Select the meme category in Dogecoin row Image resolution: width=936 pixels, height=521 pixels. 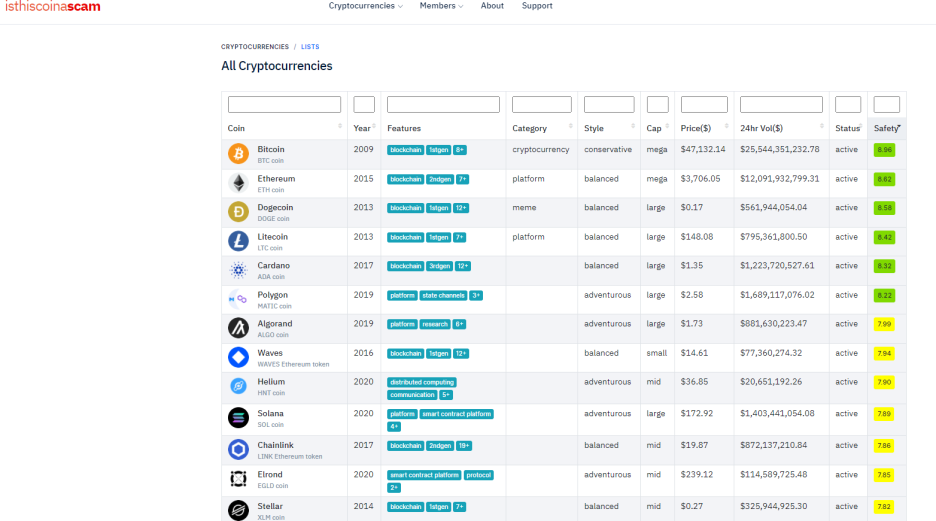click(x=524, y=207)
